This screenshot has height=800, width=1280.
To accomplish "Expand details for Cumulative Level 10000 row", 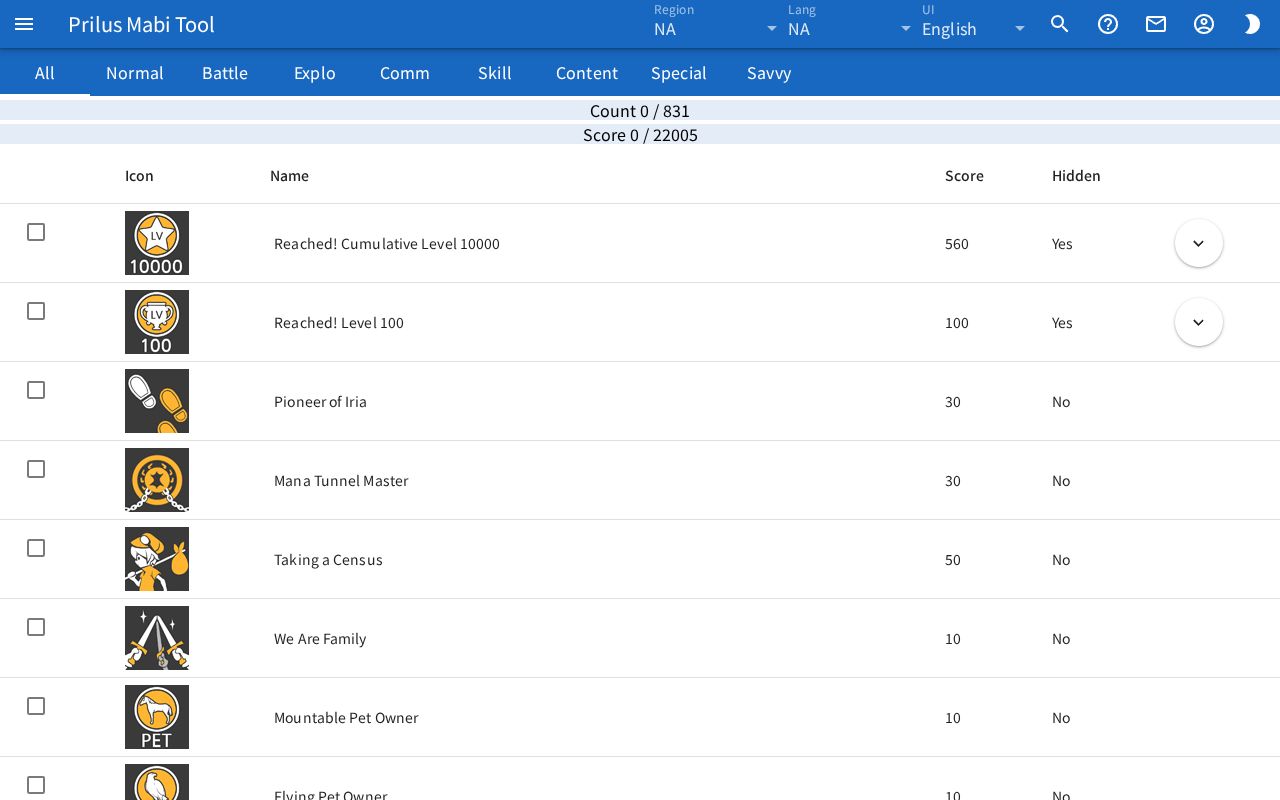I will (x=1199, y=243).
